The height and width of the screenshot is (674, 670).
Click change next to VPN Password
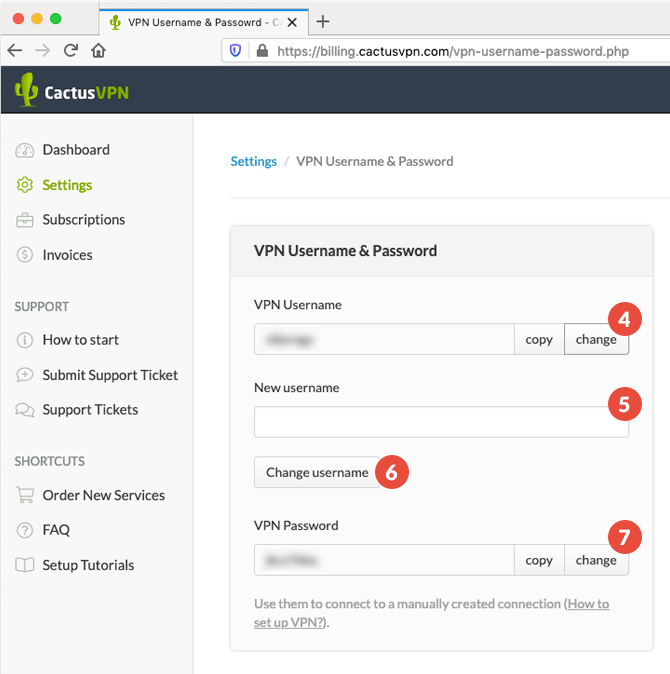tap(596, 560)
